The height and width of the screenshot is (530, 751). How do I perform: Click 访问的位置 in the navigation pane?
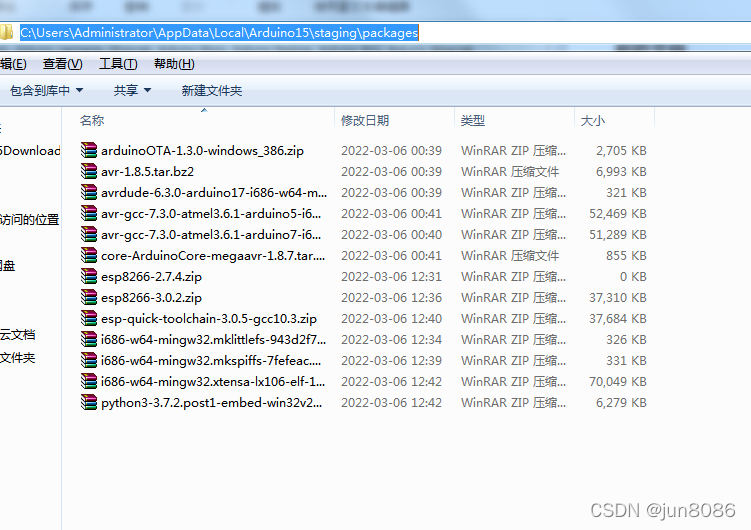[x=30, y=220]
